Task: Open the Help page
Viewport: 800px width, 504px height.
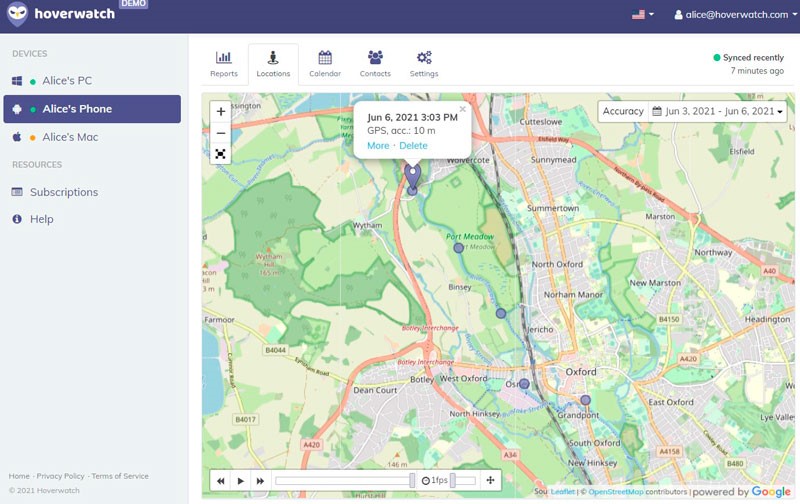Action: [41, 219]
